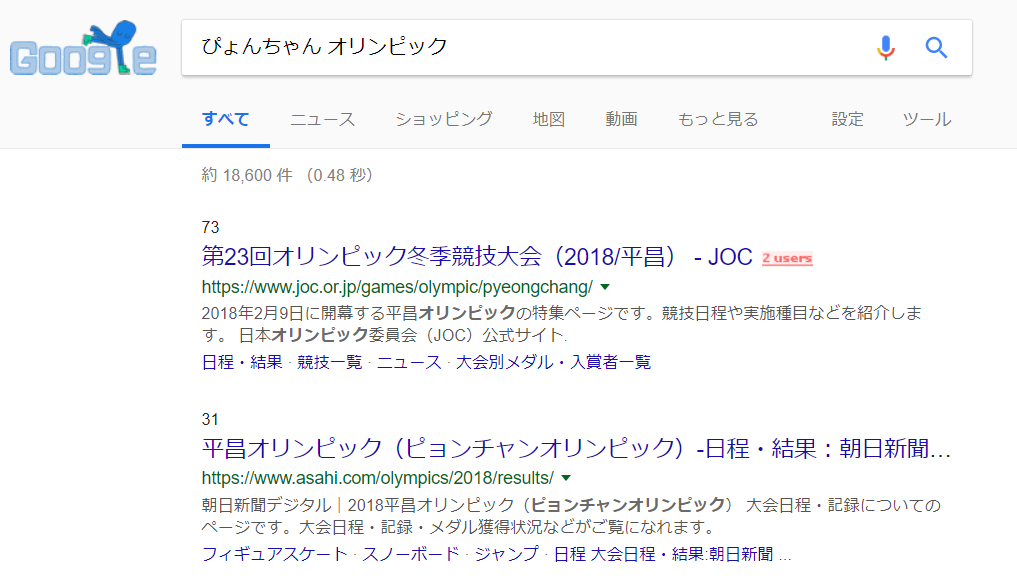Viewport: 1017px width, 581px height.
Task: Open the ショッピング tab
Action: pos(444,119)
